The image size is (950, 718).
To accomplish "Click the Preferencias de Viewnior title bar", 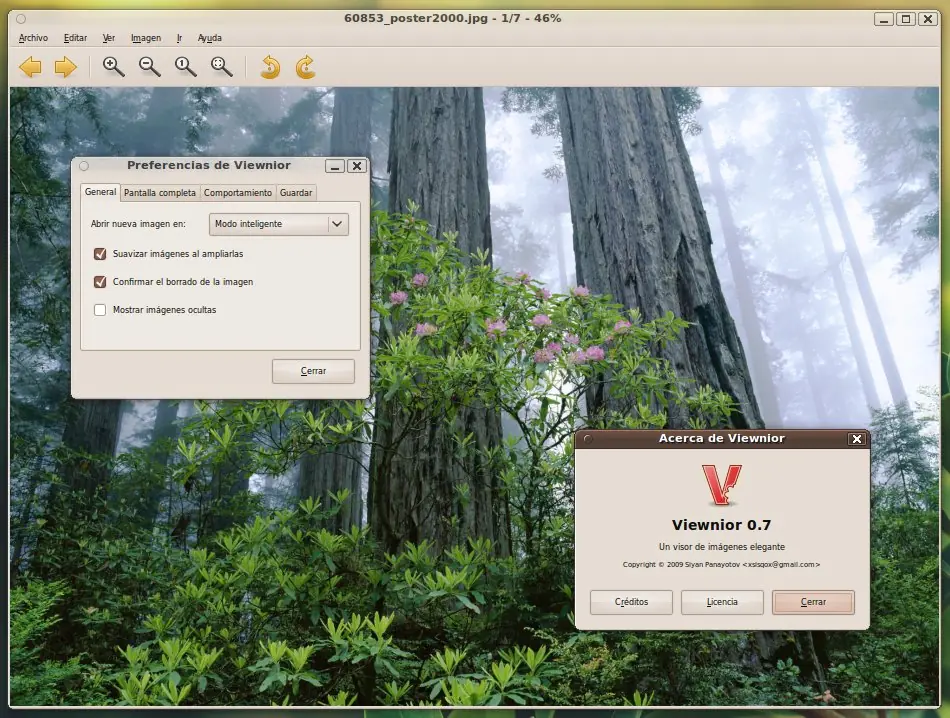I will click(x=209, y=165).
